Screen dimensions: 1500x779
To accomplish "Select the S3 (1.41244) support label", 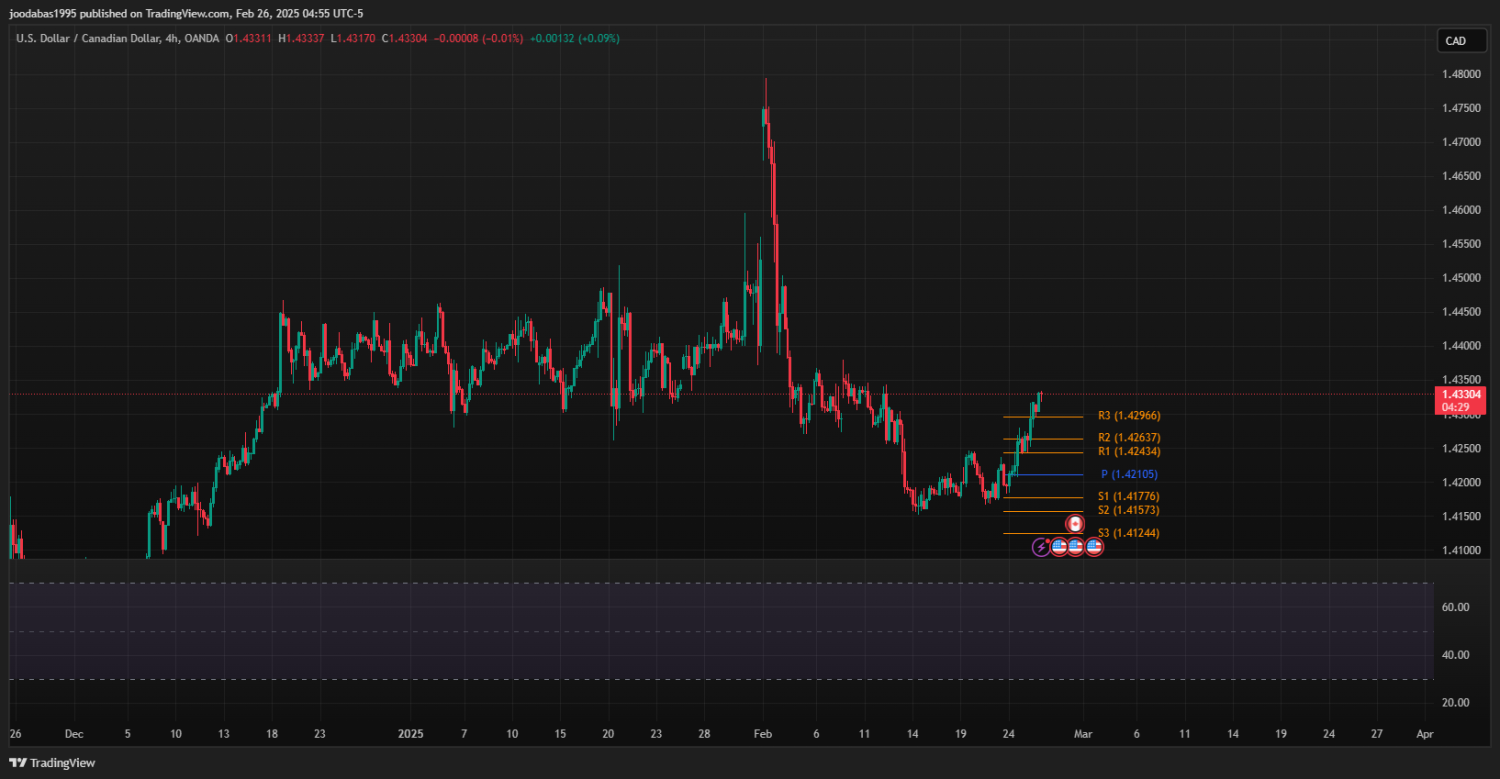I will [1128, 533].
